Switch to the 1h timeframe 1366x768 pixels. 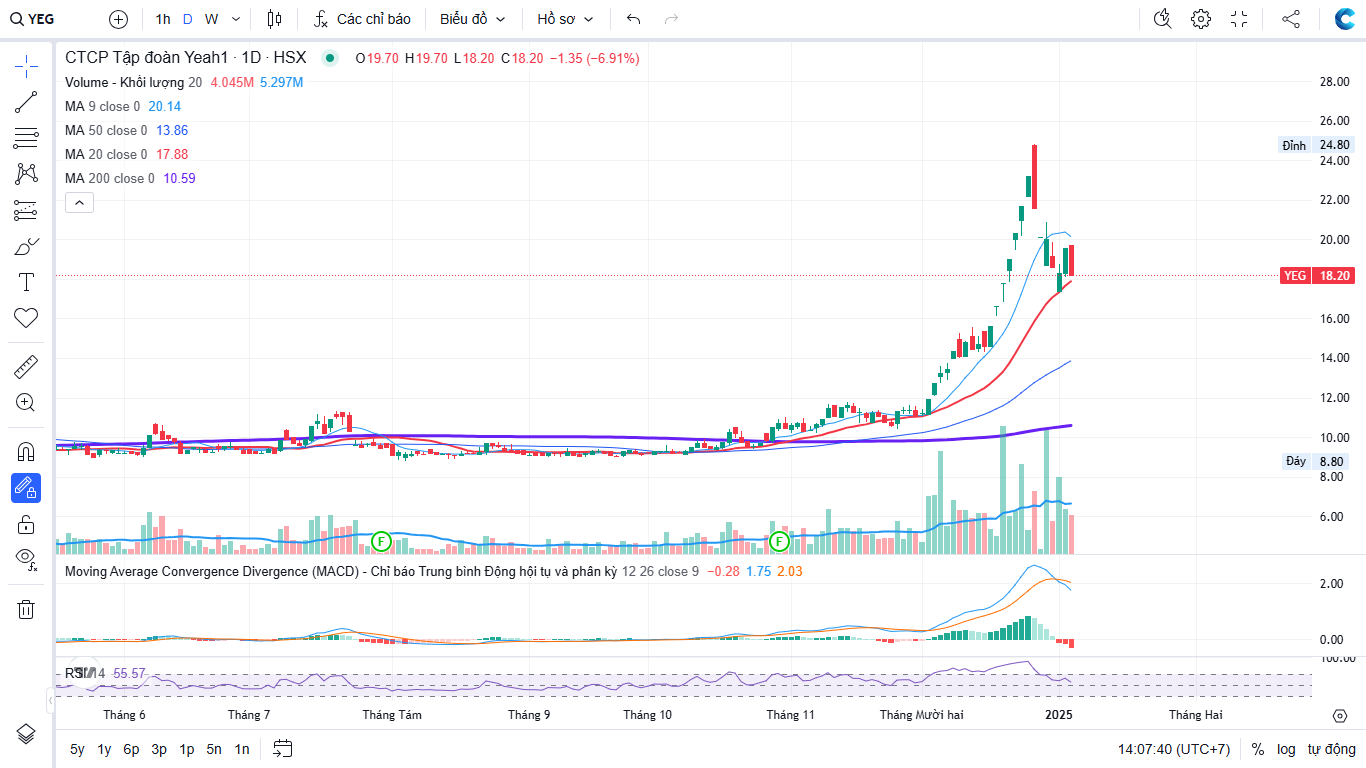tap(163, 19)
